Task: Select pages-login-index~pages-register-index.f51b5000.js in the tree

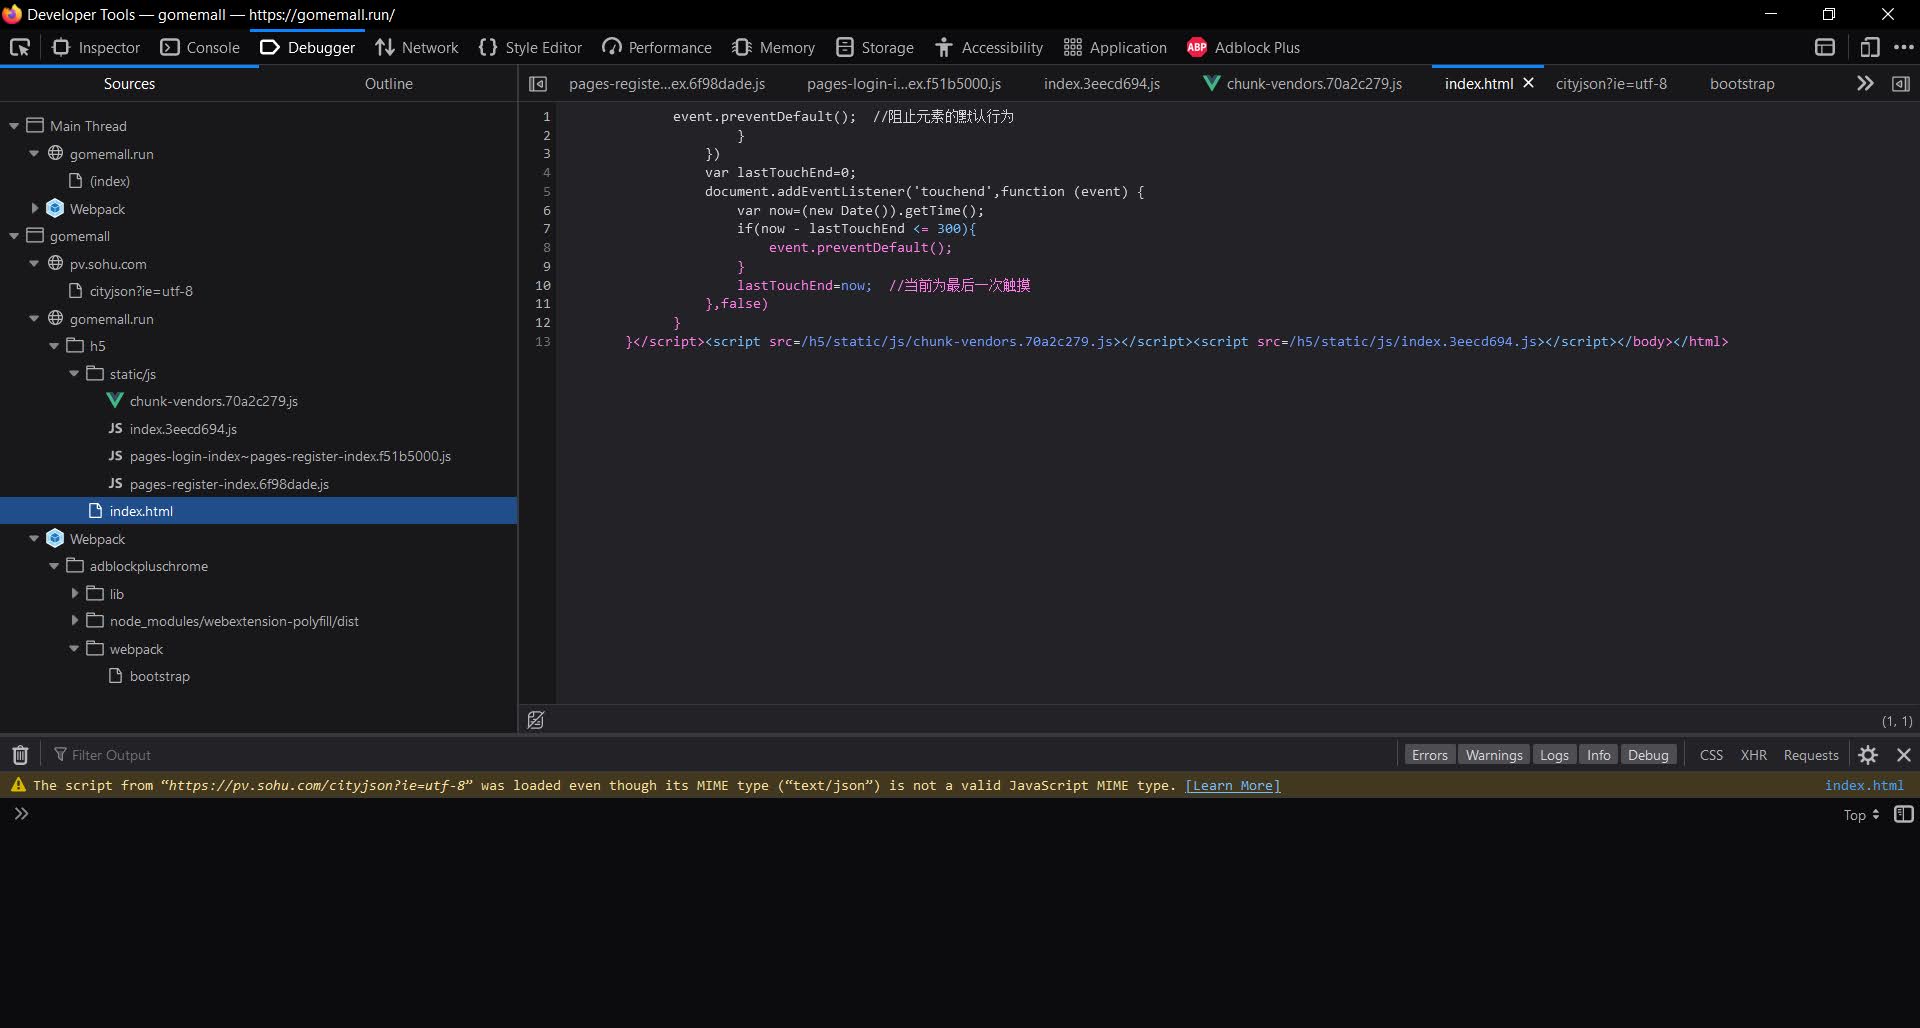Action: (x=290, y=456)
